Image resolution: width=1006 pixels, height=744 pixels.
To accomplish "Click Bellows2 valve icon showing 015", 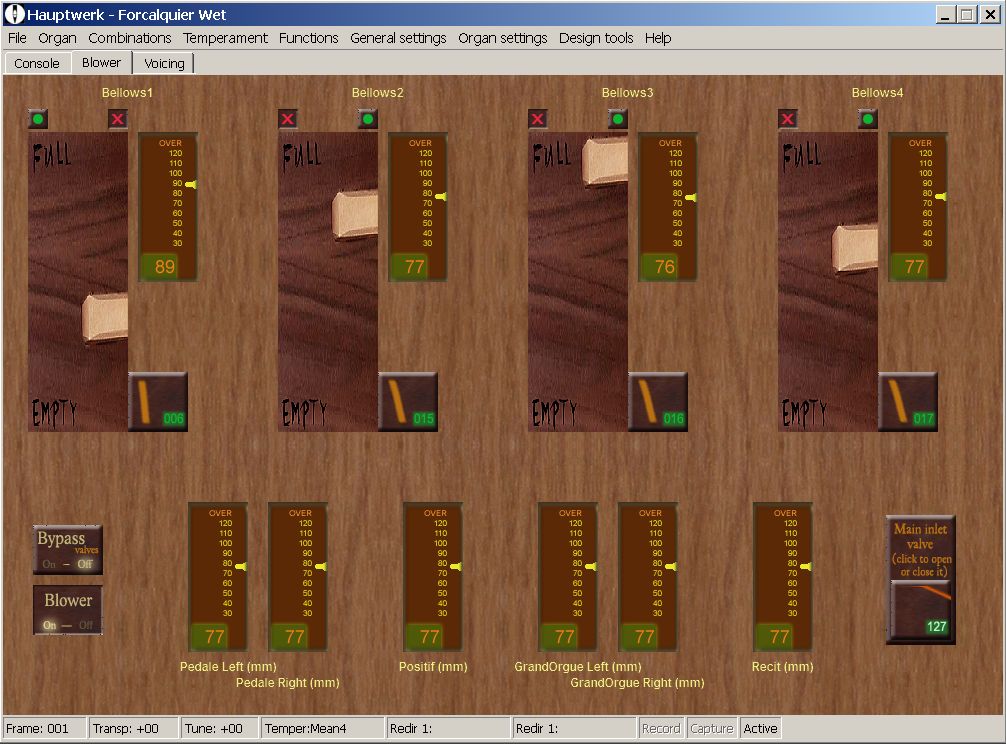I will [408, 401].
